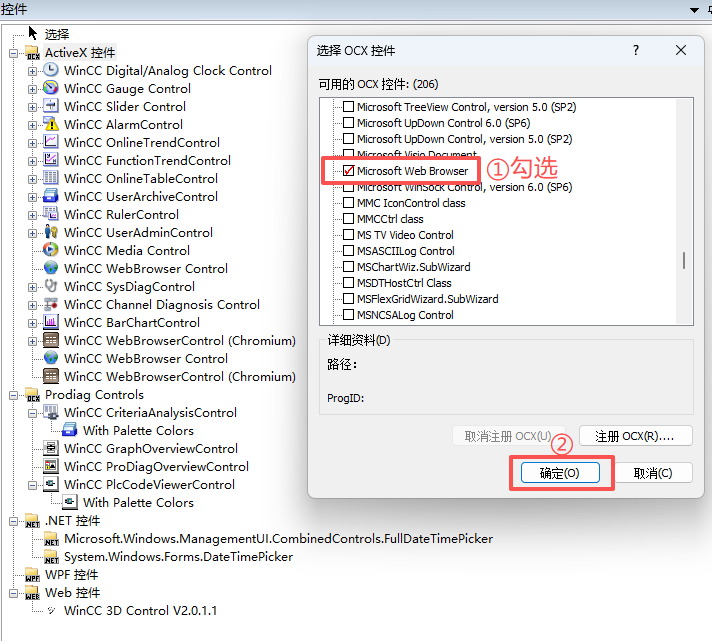Select the WinCC SysDiagControl stethoscope icon
The image size is (712, 641).
[50, 286]
